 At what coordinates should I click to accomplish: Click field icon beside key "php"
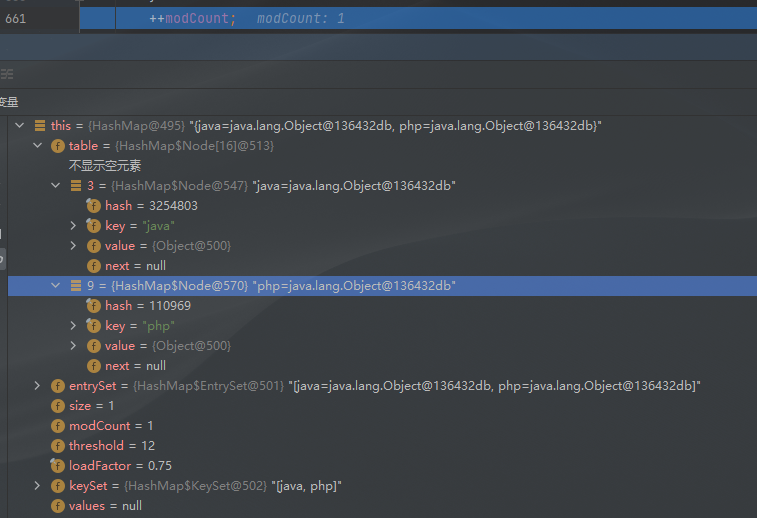click(x=93, y=325)
